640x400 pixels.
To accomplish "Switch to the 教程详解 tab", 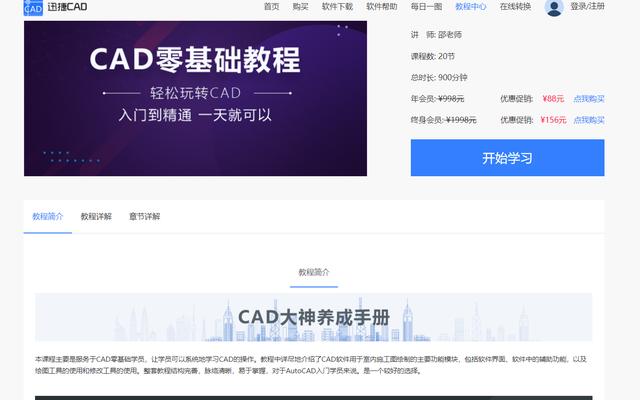I will pos(96,216).
